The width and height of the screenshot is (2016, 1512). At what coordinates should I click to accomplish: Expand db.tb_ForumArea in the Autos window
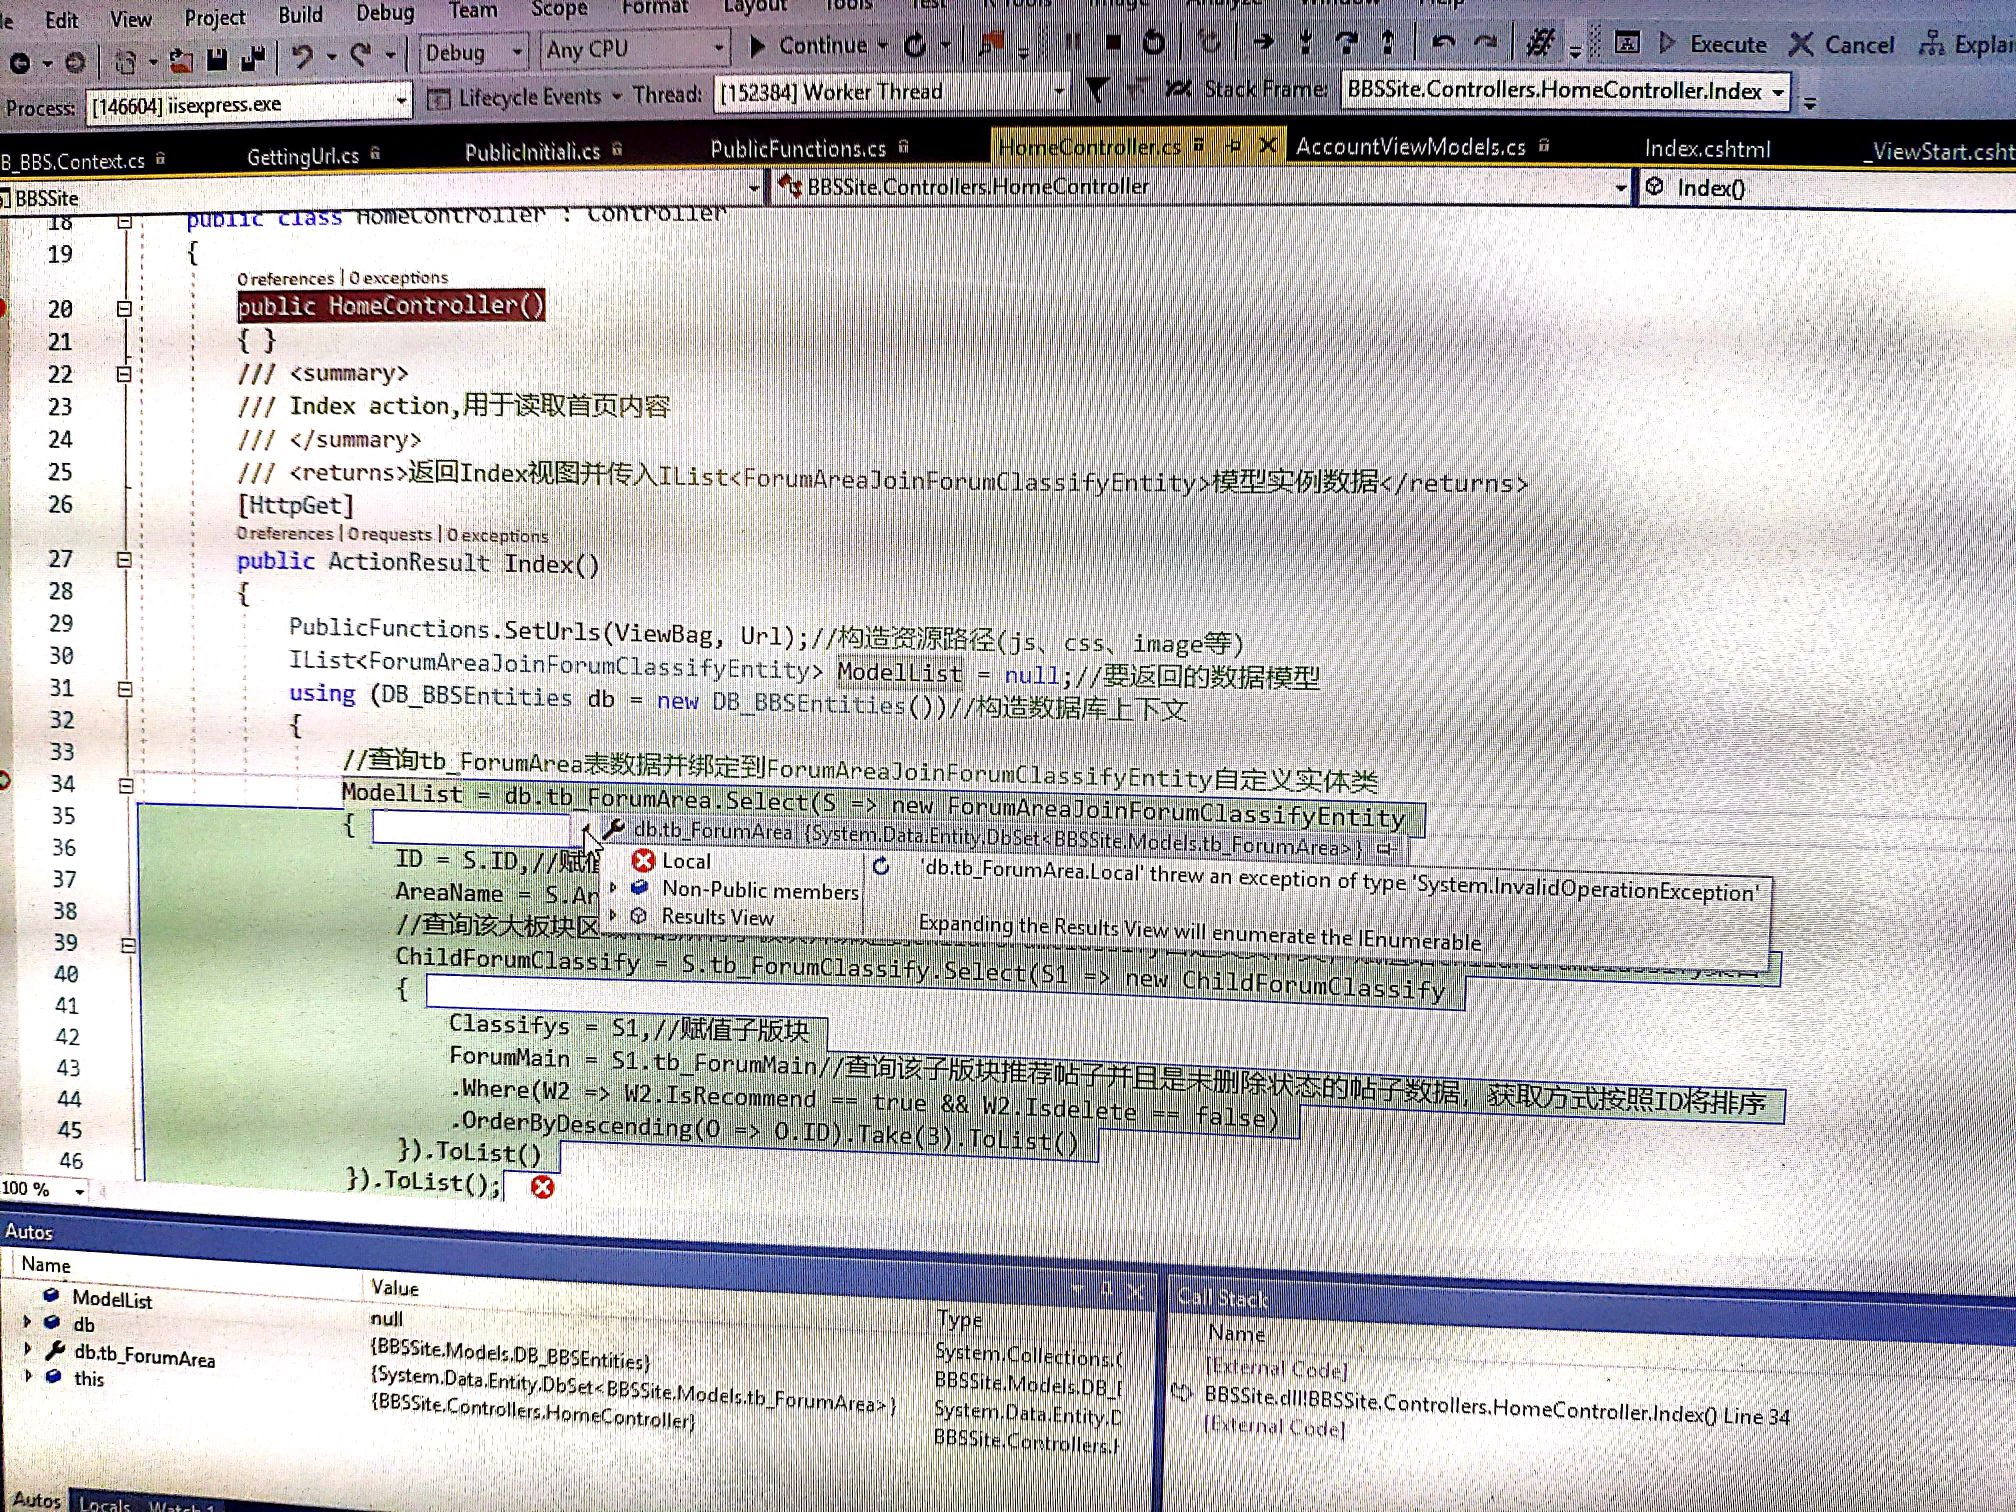coord(27,1349)
